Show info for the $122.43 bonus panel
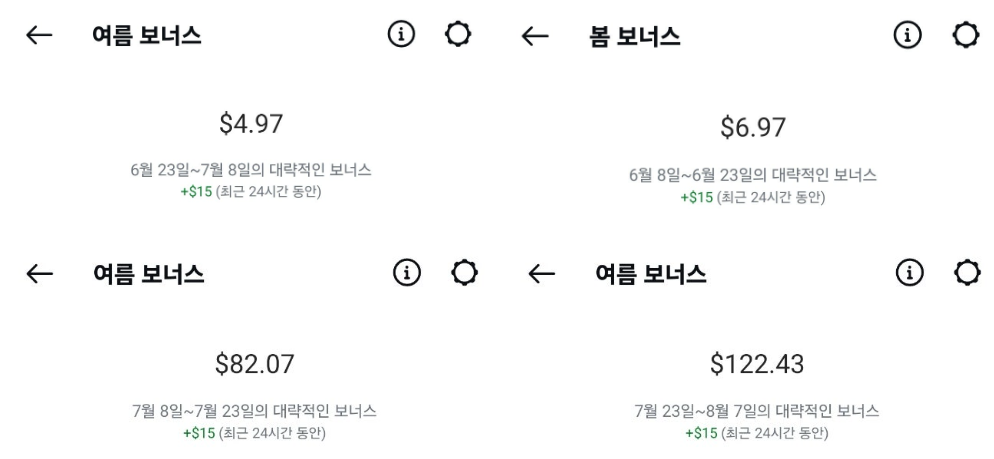This screenshot has height=459, width=994. click(x=909, y=273)
